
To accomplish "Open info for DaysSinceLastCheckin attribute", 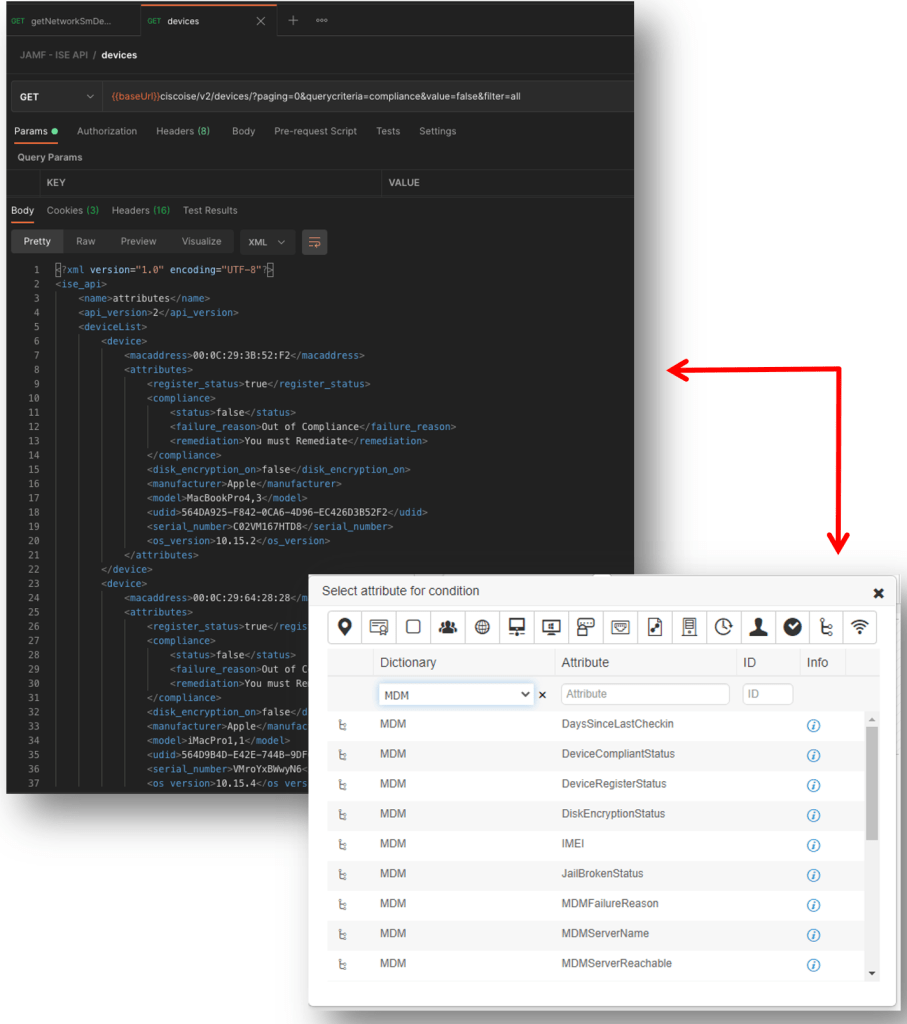I will (x=813, y=725).
